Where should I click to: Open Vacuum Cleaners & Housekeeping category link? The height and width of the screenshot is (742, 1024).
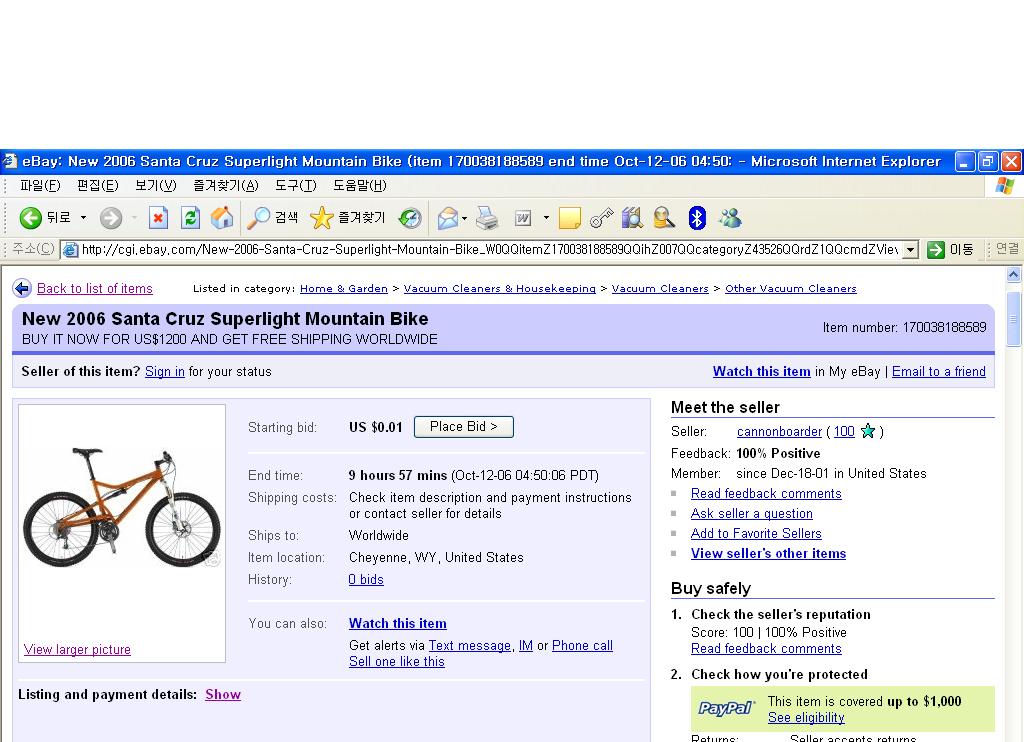(x=500, y=289)
